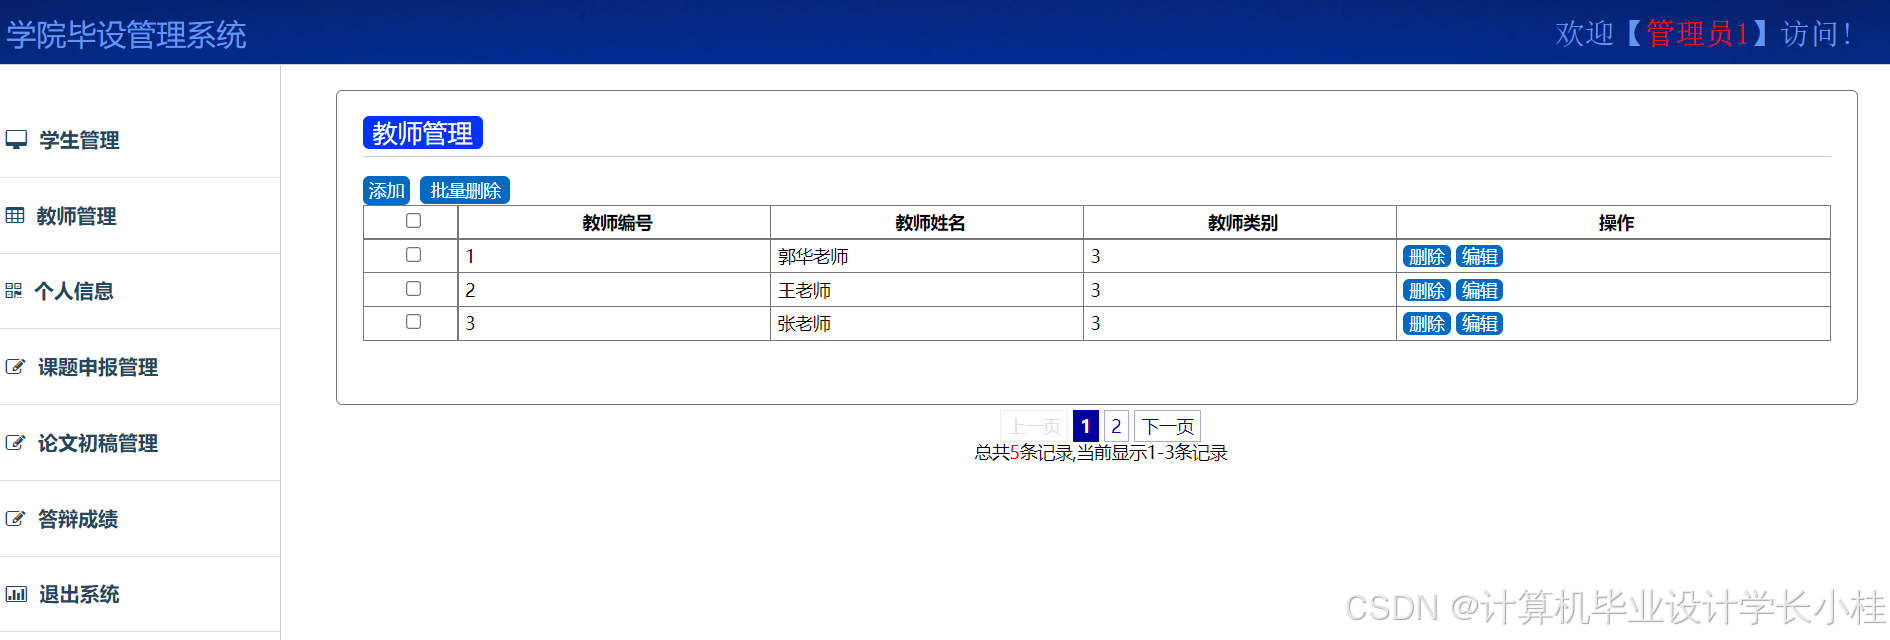This screenshot has width=1890, height=640.
Task: Check the box for teacher 郭华老师
Action: [413, 255]
